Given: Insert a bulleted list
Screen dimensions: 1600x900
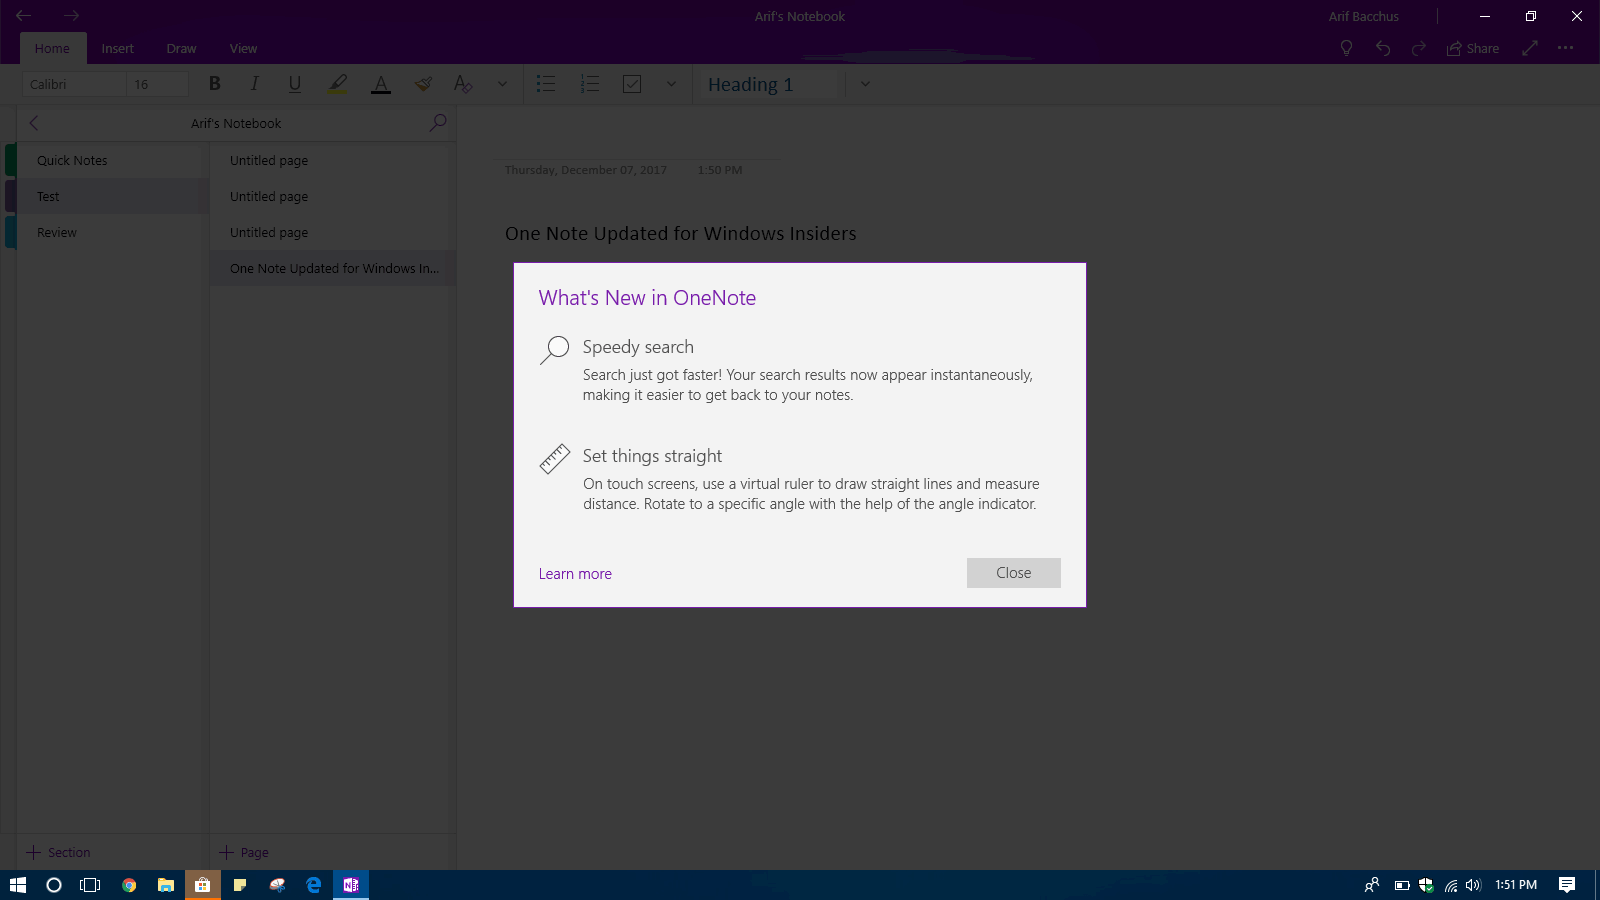Looking at the screenshot, I should [x=546, y=84].
